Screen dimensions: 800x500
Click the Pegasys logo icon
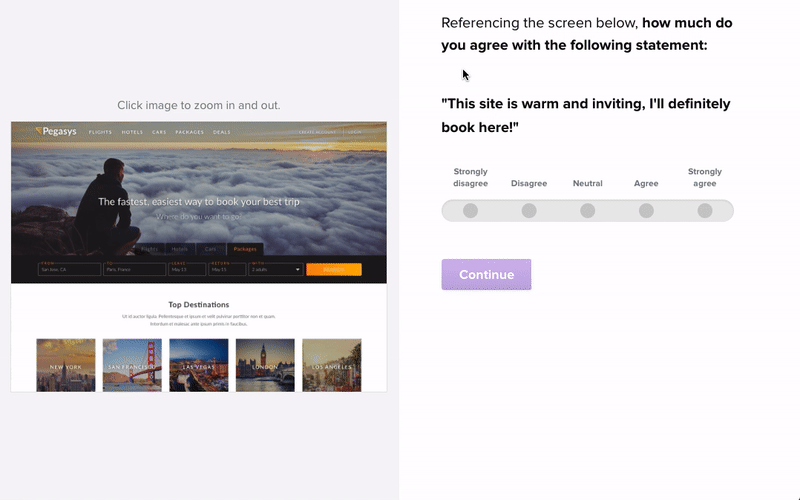click(x=37, y=130)
